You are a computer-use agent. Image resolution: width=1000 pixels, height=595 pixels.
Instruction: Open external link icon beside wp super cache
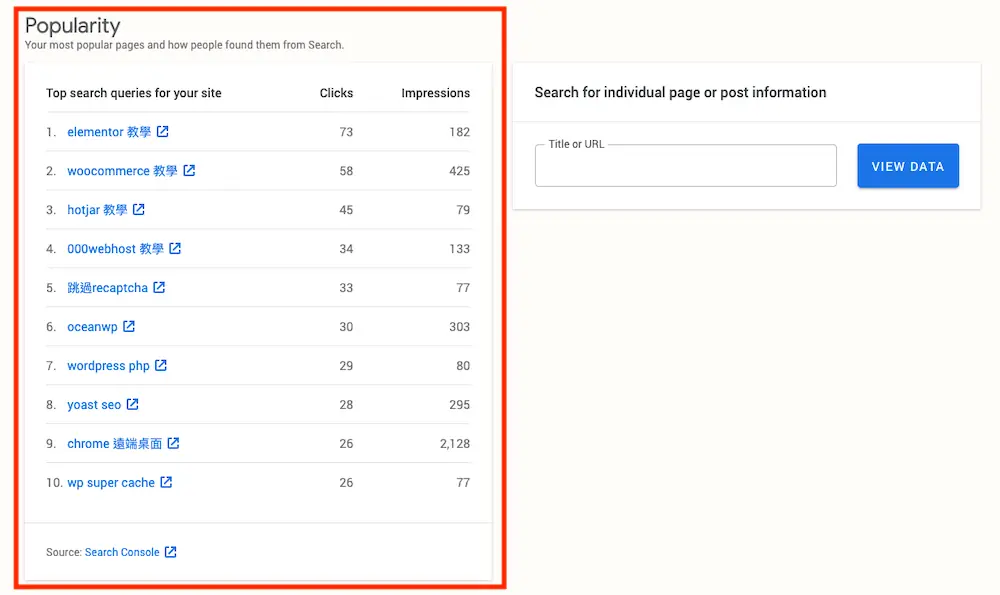pyautogui.click(x=166, y=481)
